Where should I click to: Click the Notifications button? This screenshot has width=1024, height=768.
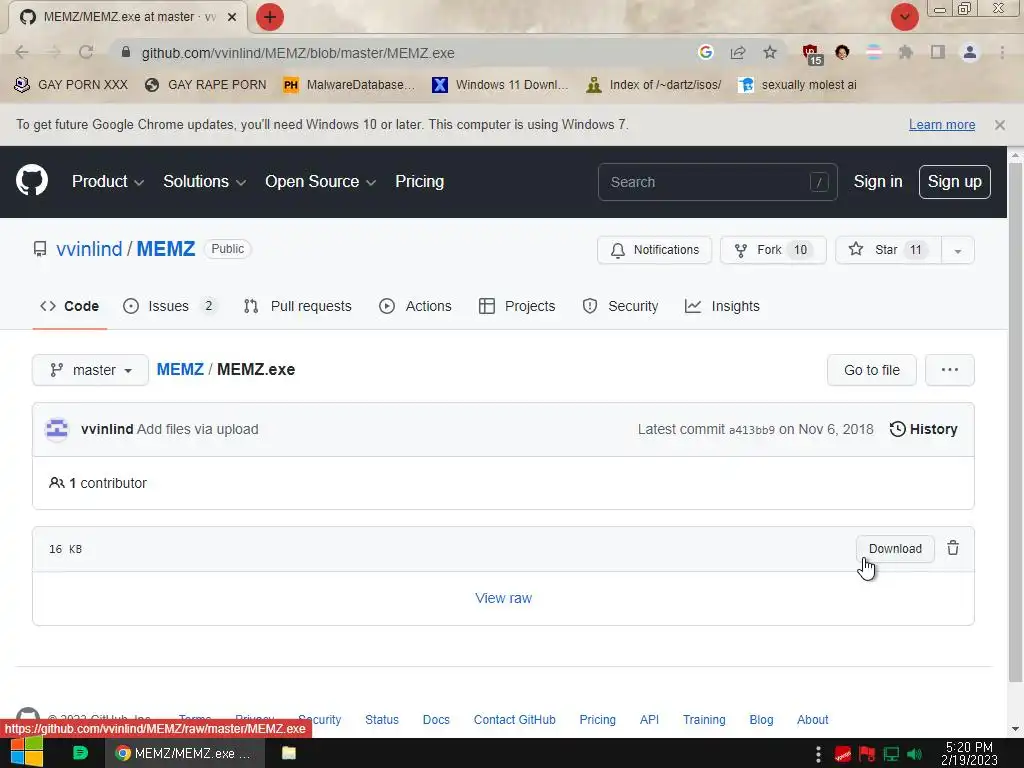[x=654, y=250]
